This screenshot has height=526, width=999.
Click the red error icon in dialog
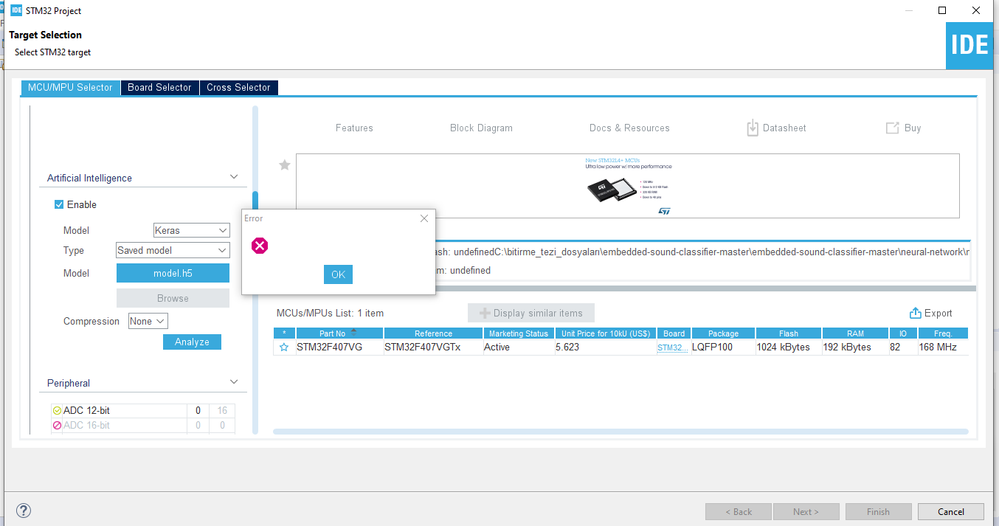[259, 246]
